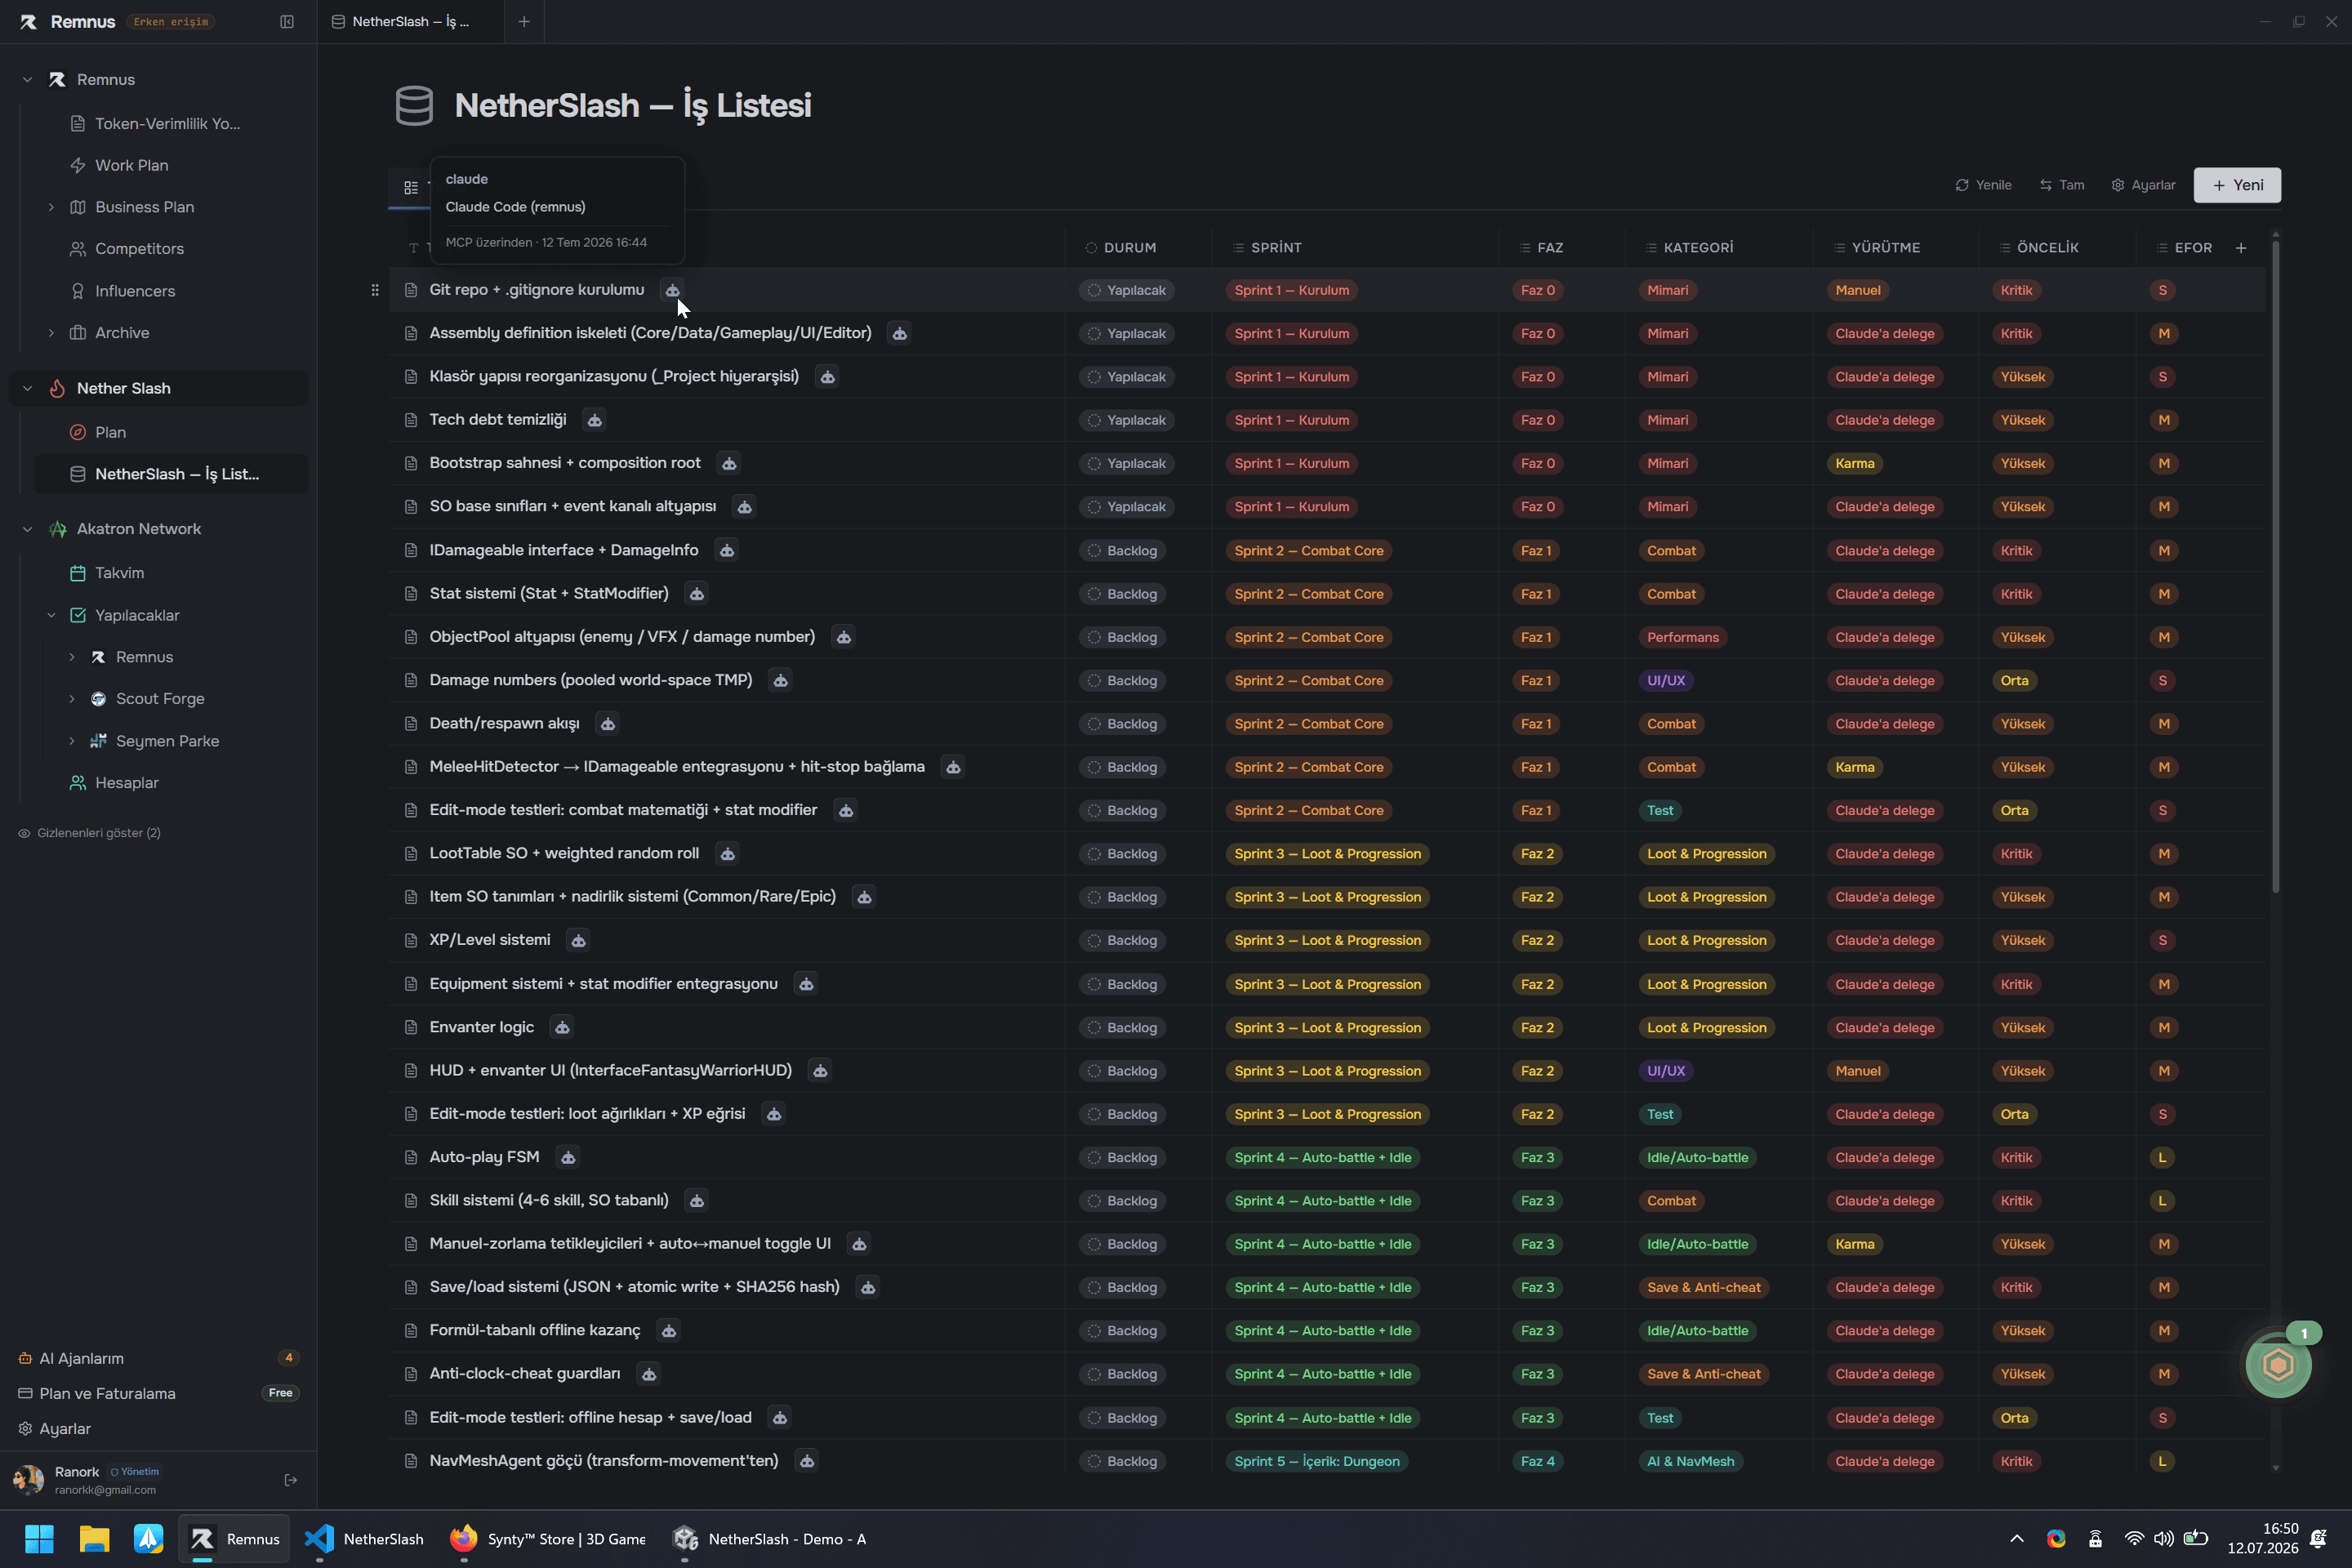Switch to the Synty Store Firefox taskbar window
Viewport: 2352px width, 1568px height.
(548, 1539)
